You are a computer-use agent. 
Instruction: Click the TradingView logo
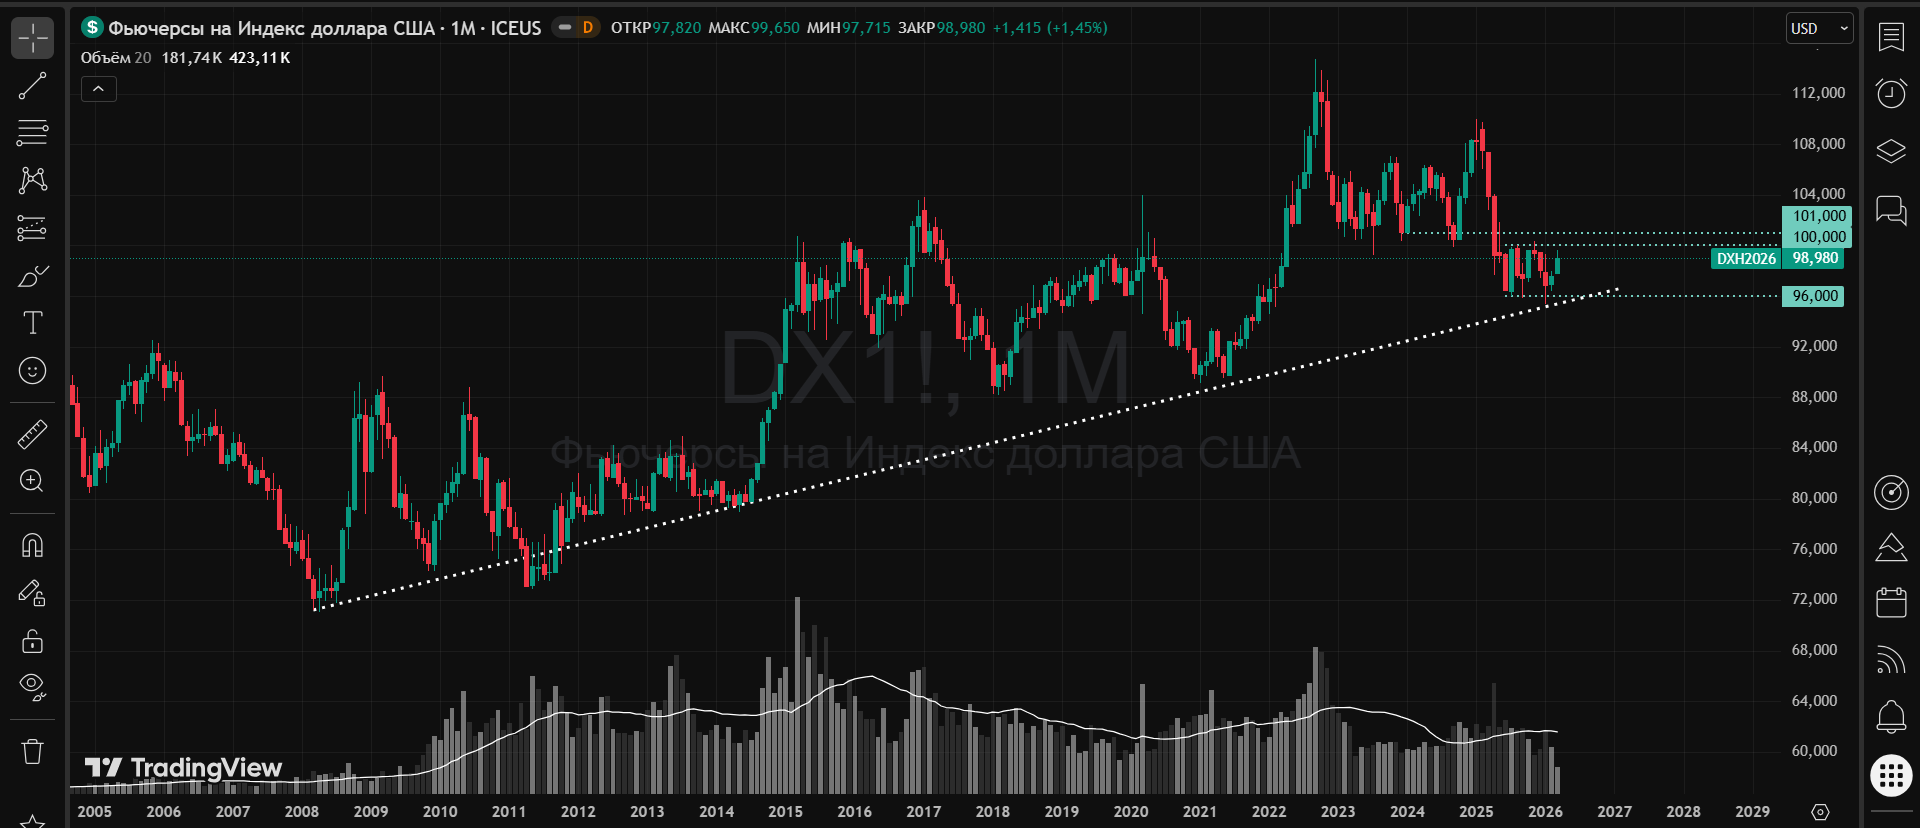184,768
